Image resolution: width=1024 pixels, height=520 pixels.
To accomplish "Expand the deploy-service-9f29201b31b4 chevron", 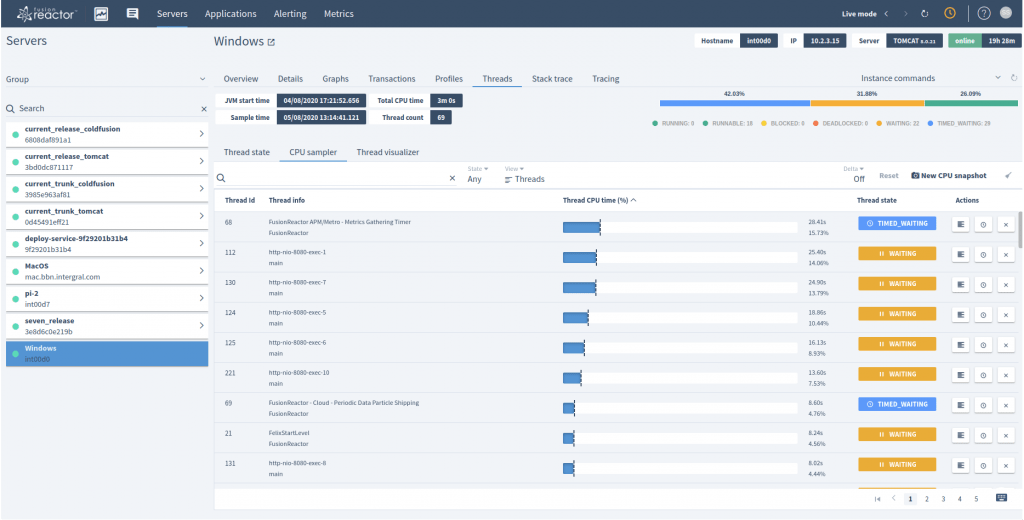I will tap(201, 244).
